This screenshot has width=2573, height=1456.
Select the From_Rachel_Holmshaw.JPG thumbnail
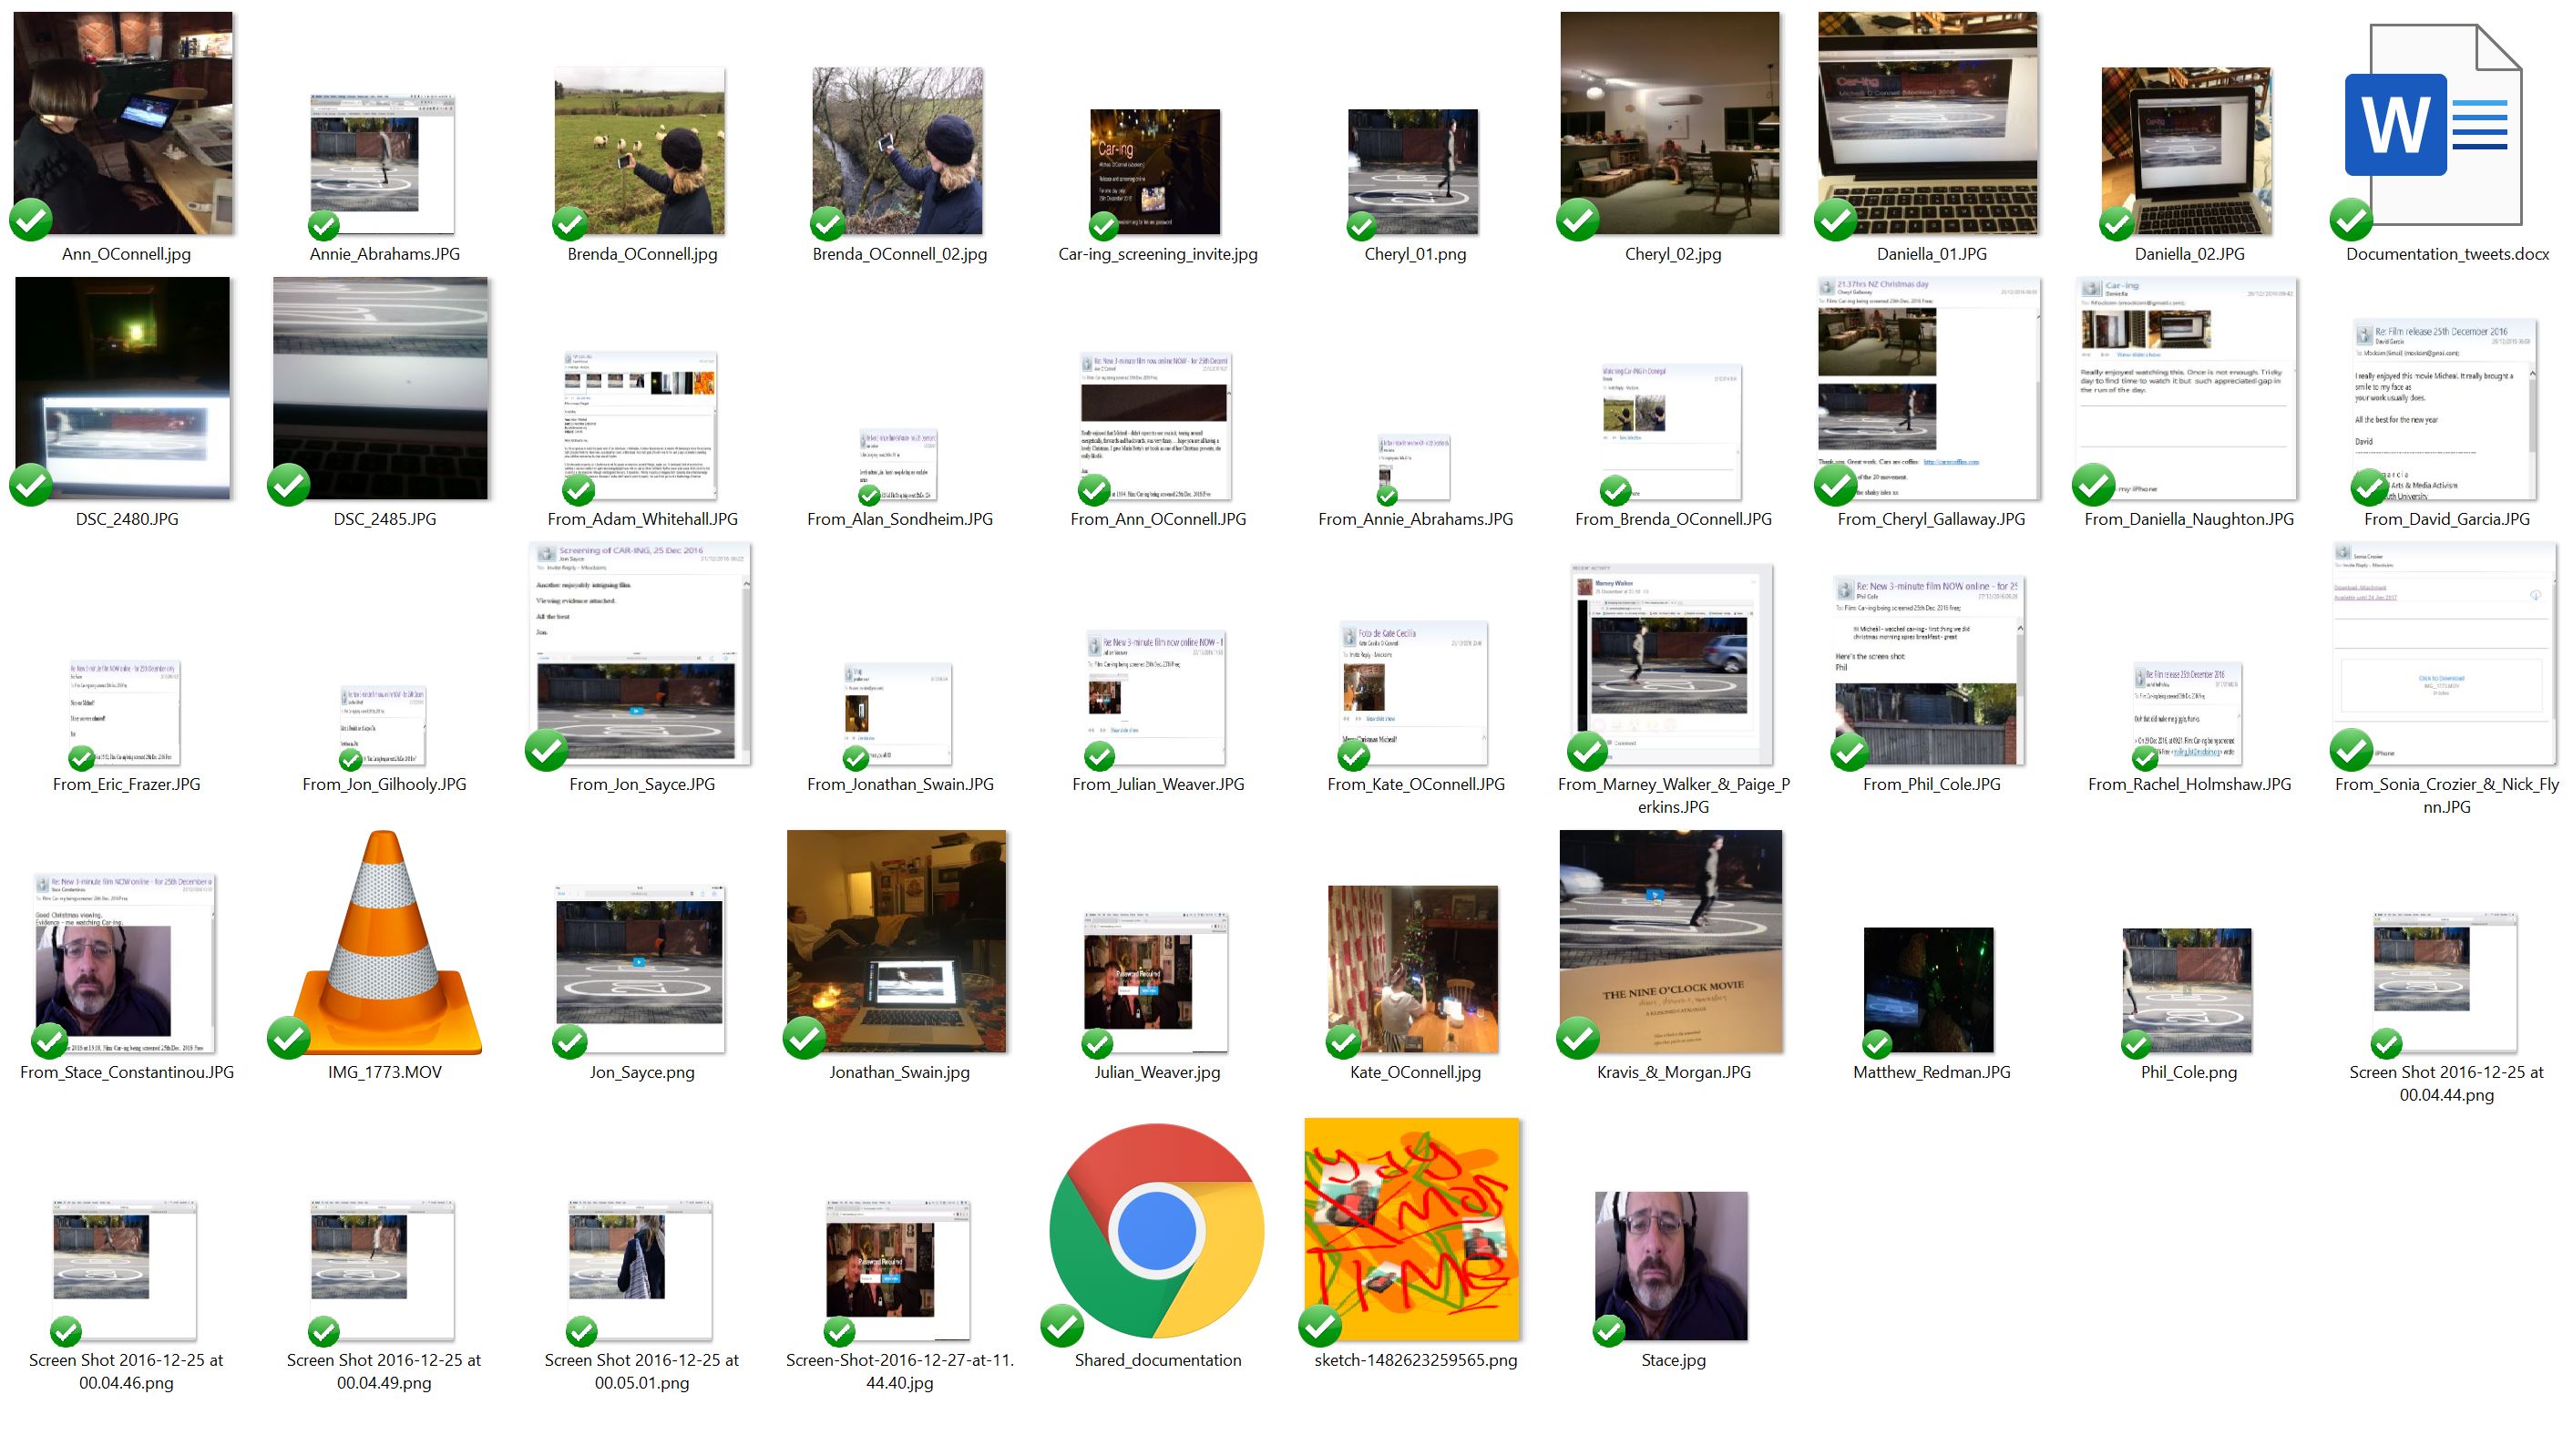[x=2188, y=714]
